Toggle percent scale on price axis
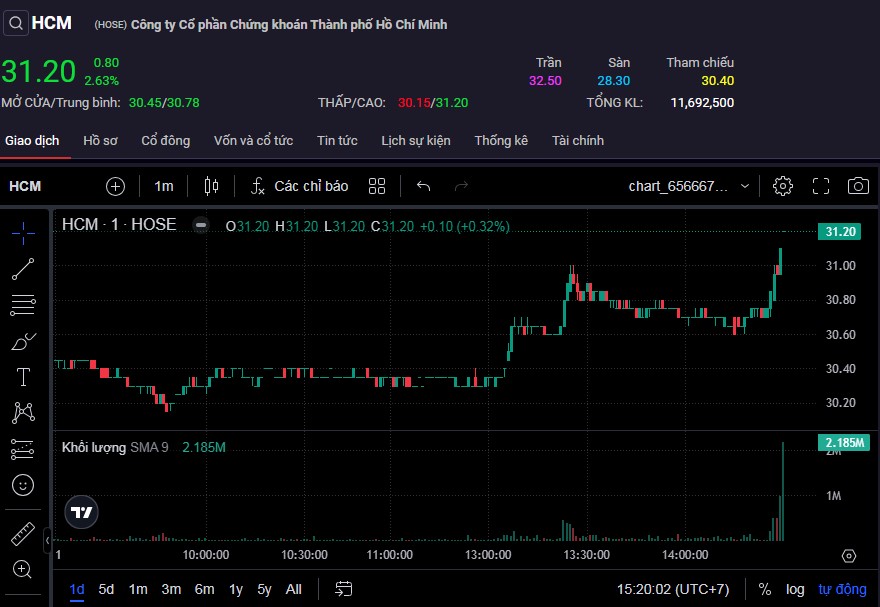This screenshot has height=607, width=880. pos(765,589)
